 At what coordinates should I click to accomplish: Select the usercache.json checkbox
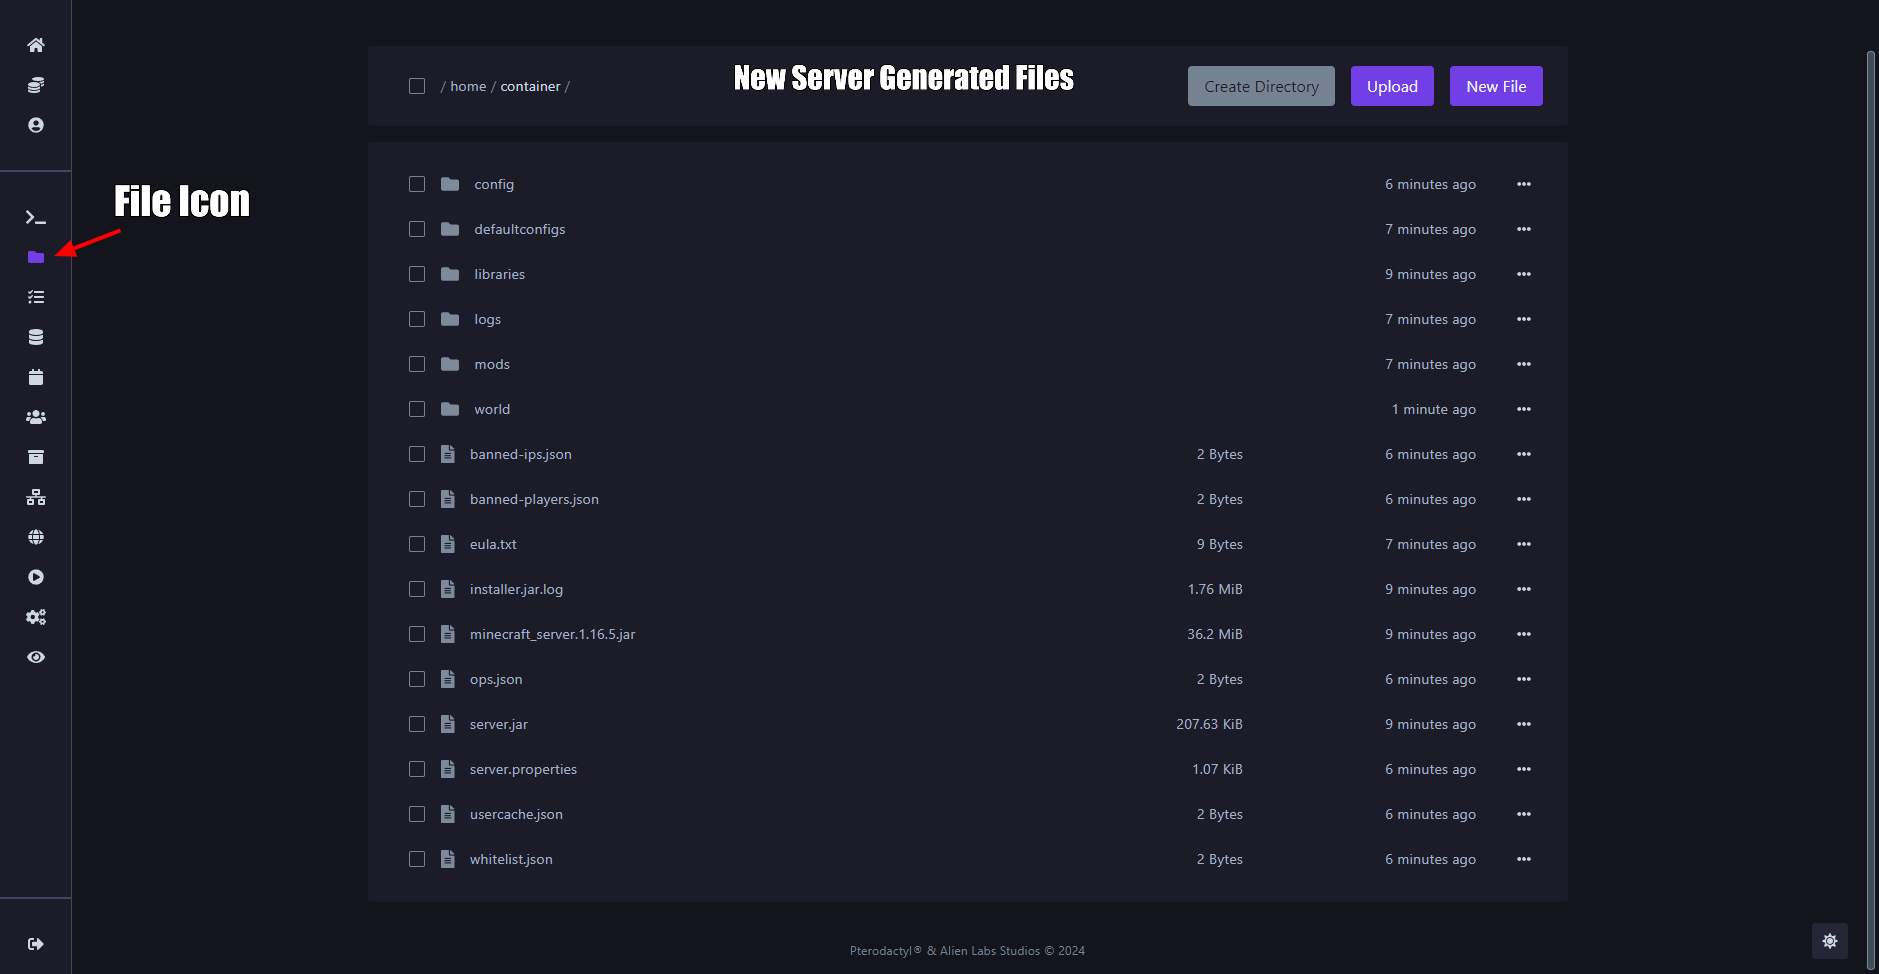tap(417, 814)
